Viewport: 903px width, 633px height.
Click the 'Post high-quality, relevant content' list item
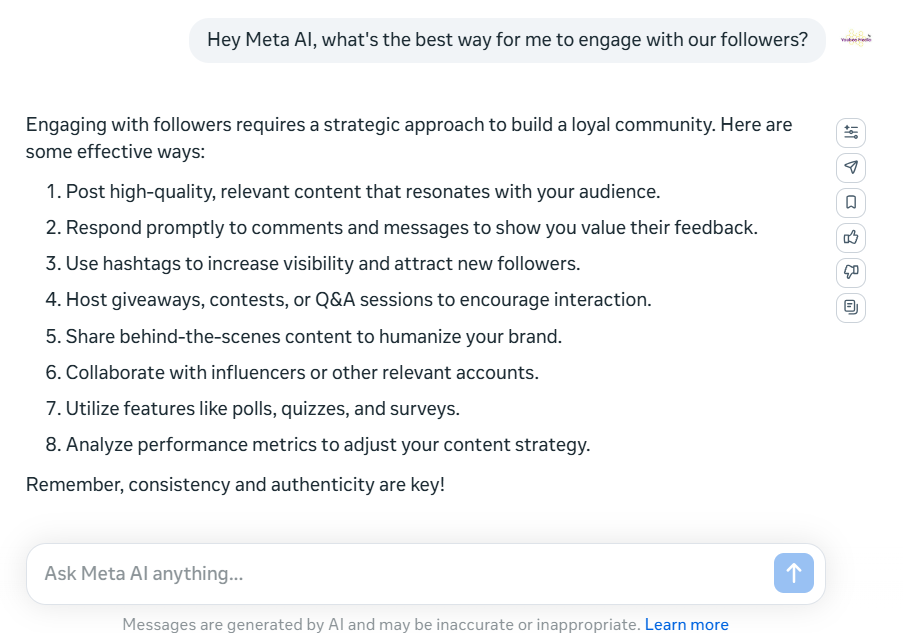[363, 191]
